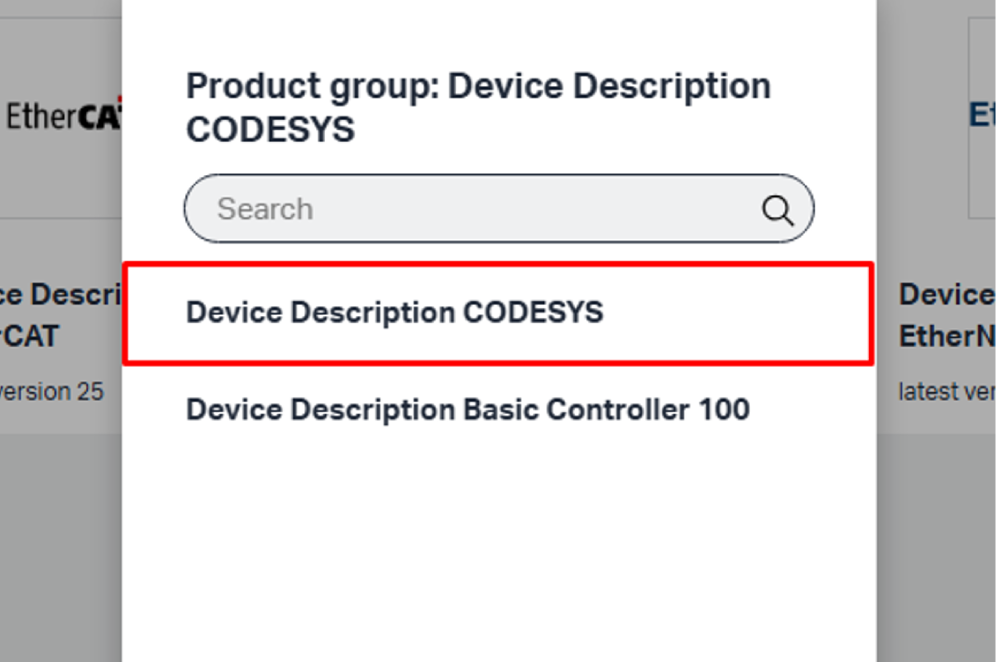This screenshot has width=1000, height=662.
Task: Click the right card's image frame
Action: tap(982, 118)
